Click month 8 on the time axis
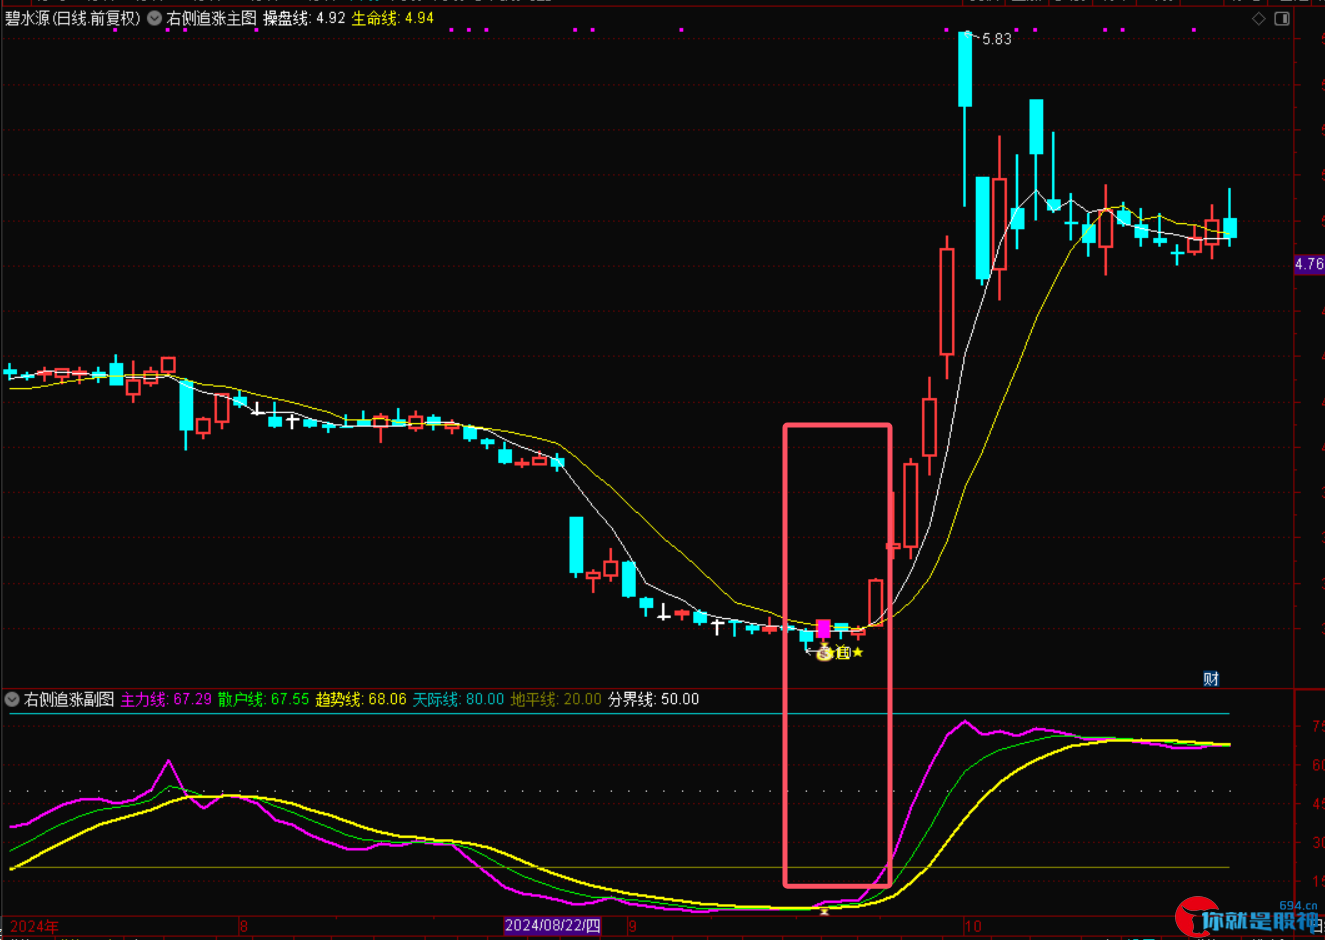 (x=243, y=926)
